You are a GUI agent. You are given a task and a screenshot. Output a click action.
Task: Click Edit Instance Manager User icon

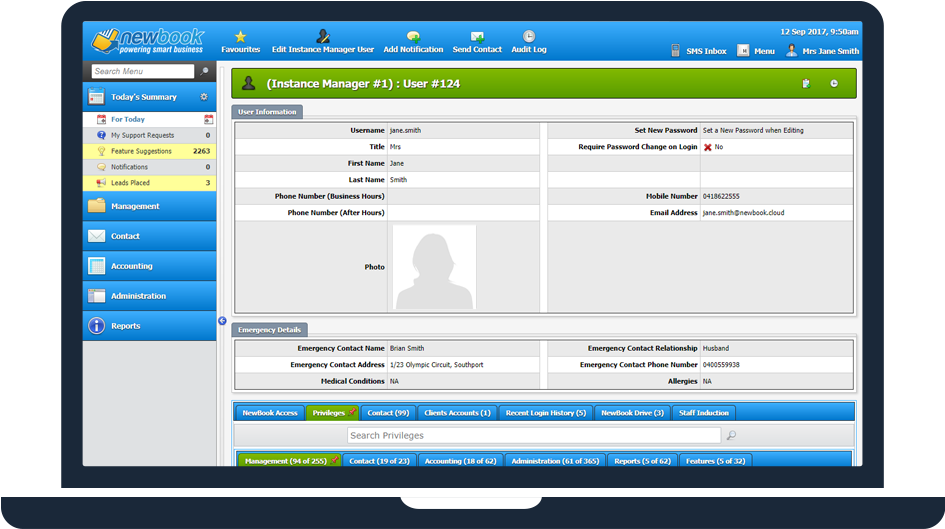[323, 36]
